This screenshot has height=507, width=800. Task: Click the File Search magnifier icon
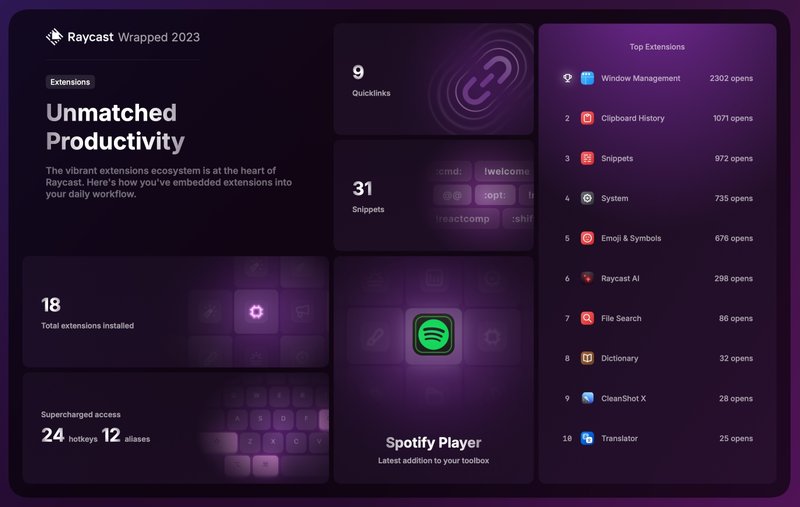click(x=587, y=318)
